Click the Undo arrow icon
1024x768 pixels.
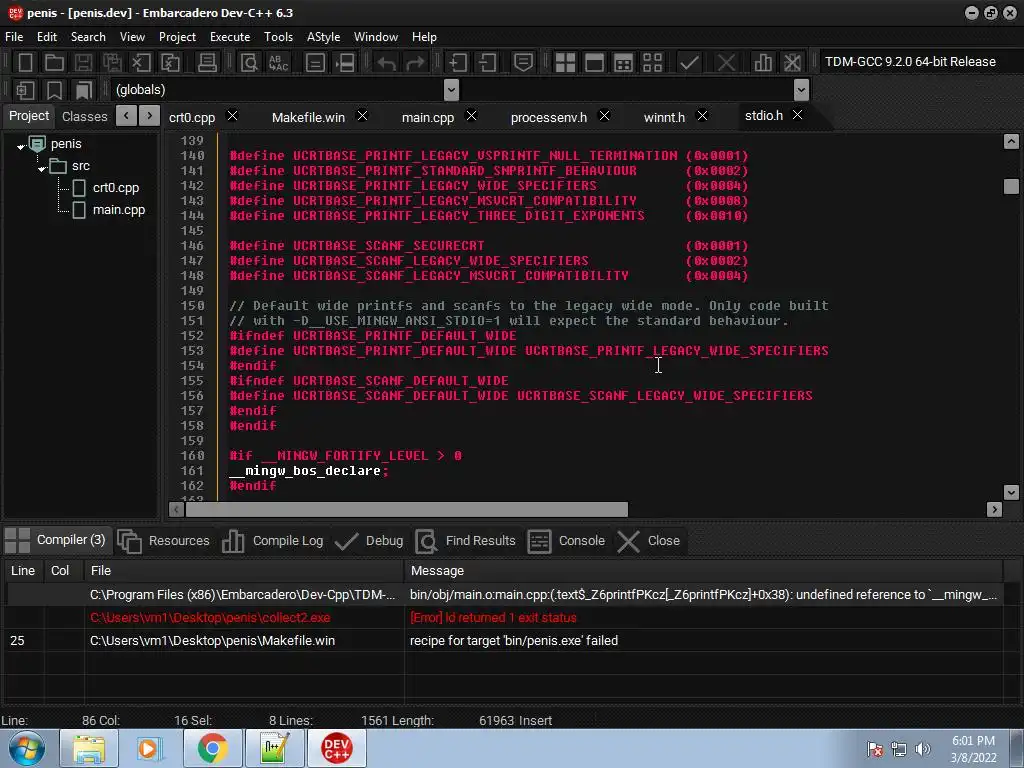[x=387, y=63]
